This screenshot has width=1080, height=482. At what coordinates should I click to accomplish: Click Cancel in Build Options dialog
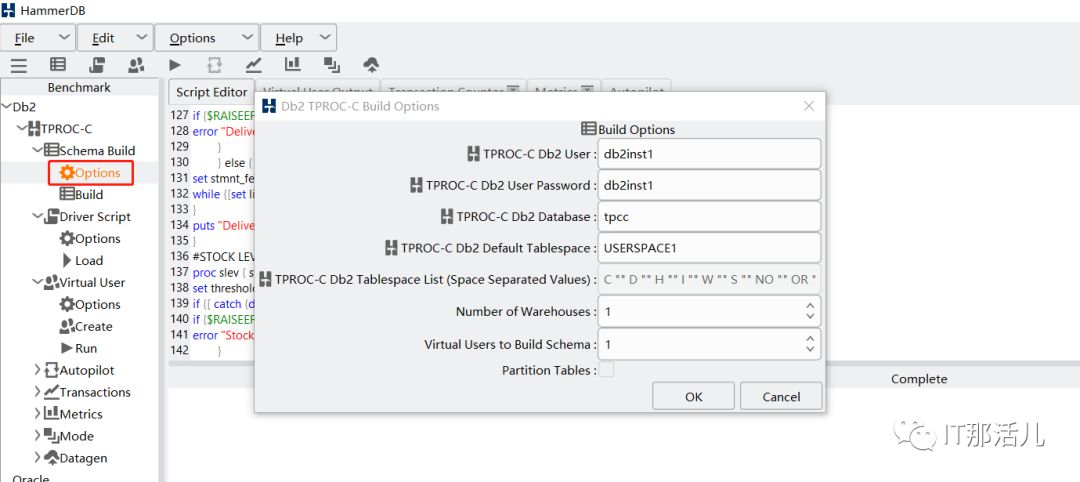pos(781,397)
